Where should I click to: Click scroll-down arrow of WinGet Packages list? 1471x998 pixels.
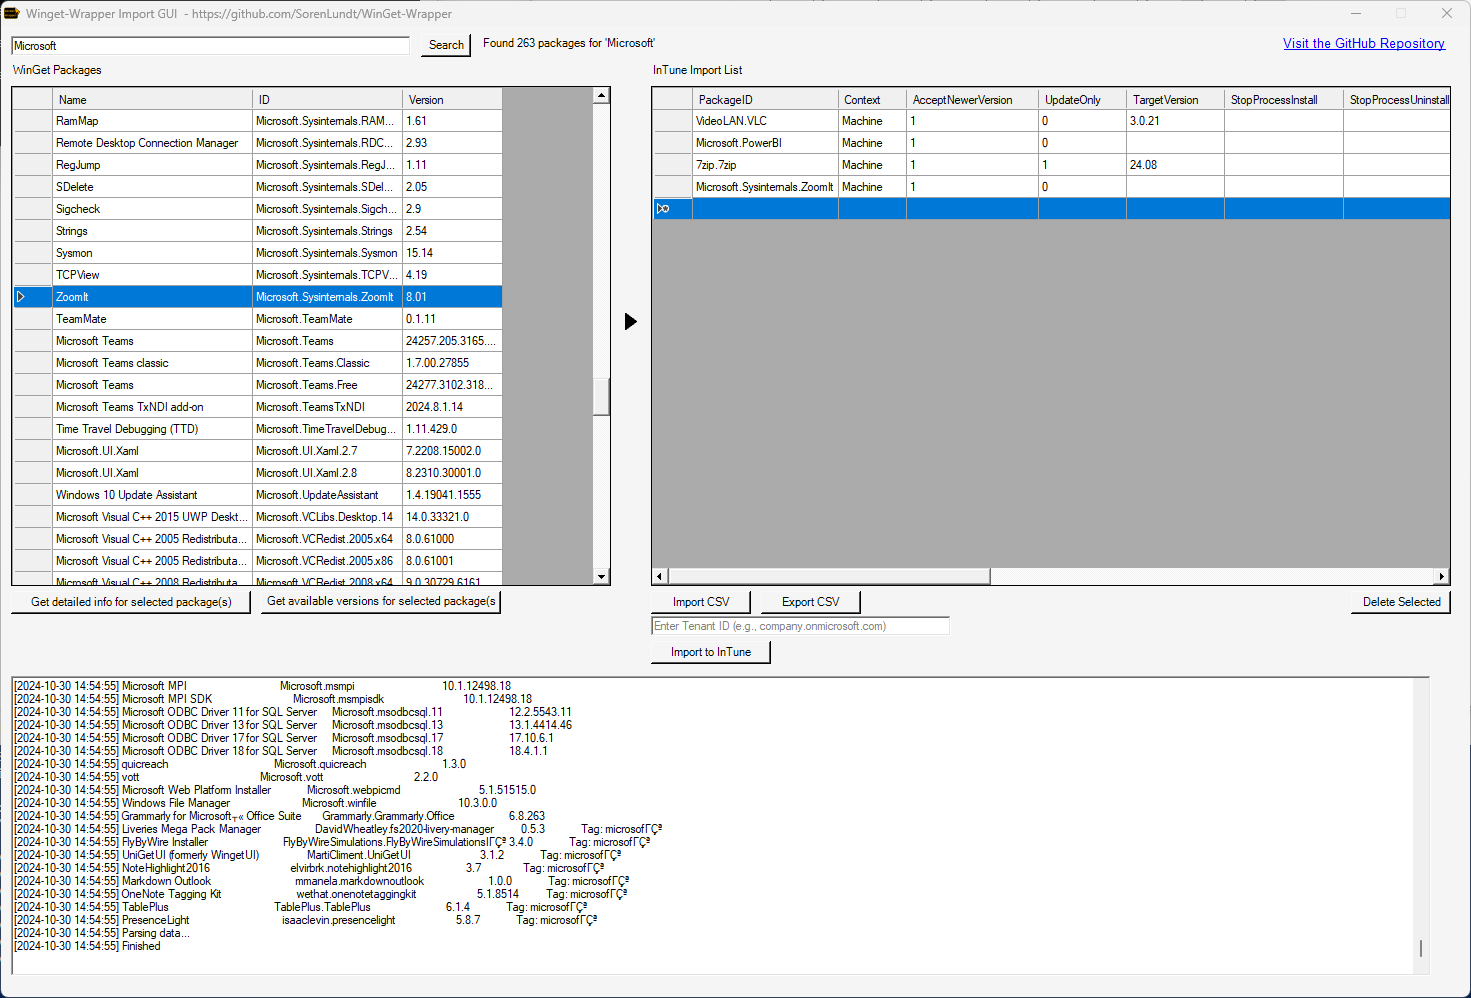[x=601, y=576]
